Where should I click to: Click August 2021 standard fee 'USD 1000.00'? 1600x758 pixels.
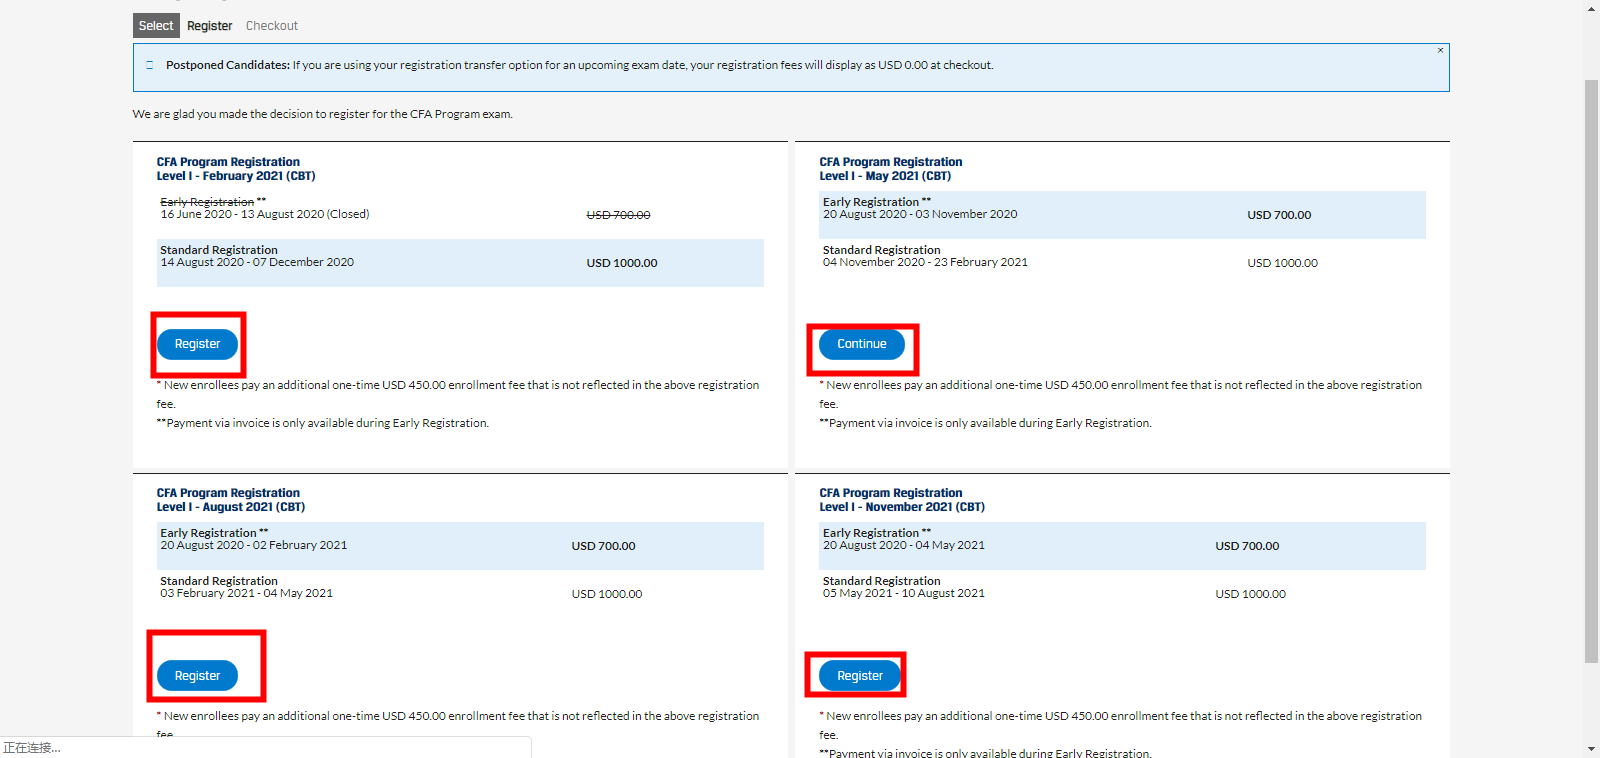[x=607, y=594]
